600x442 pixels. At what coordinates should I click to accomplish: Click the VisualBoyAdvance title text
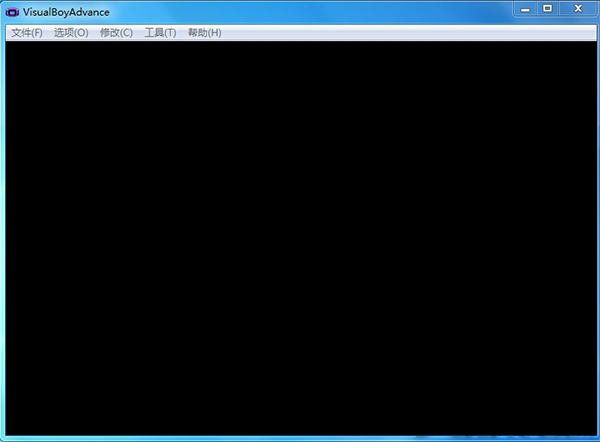point(67,12)
